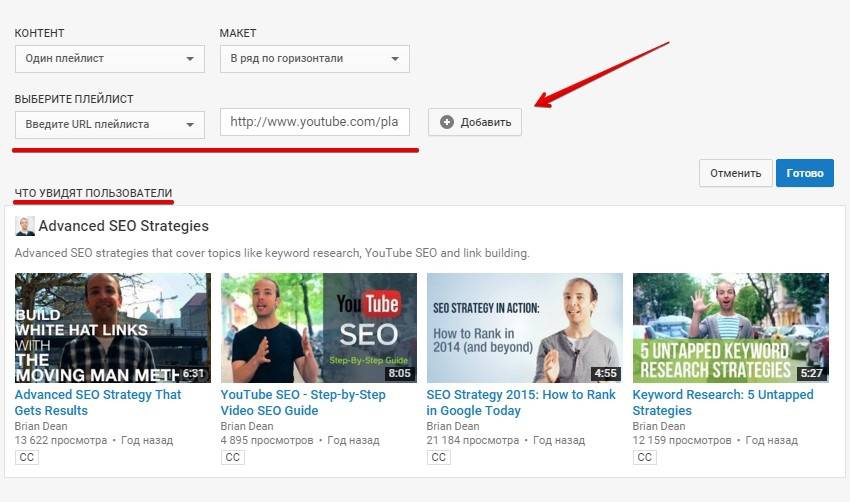
Task: Click CC badge under YouTube SEO video
Action: 233,457
